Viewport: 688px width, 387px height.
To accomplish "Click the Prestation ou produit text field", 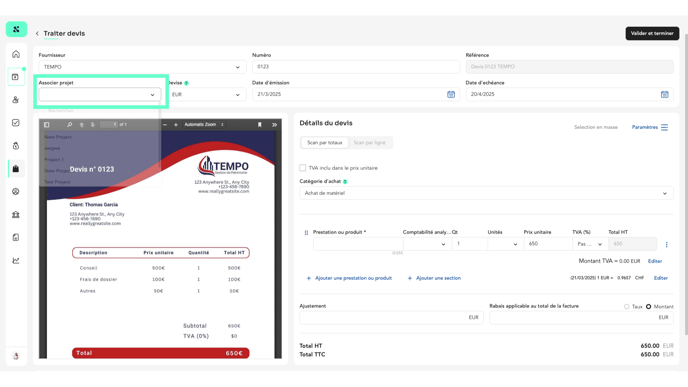I will pos(358,244).
